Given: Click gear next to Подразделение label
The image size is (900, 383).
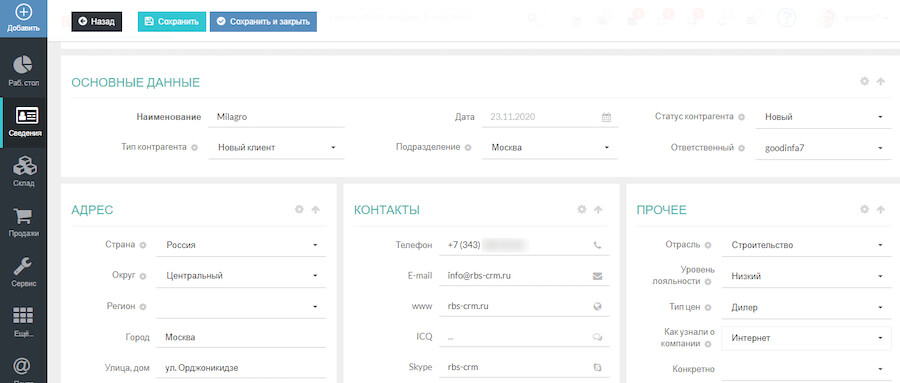Looking at the screenshot, I should point(468,148).
